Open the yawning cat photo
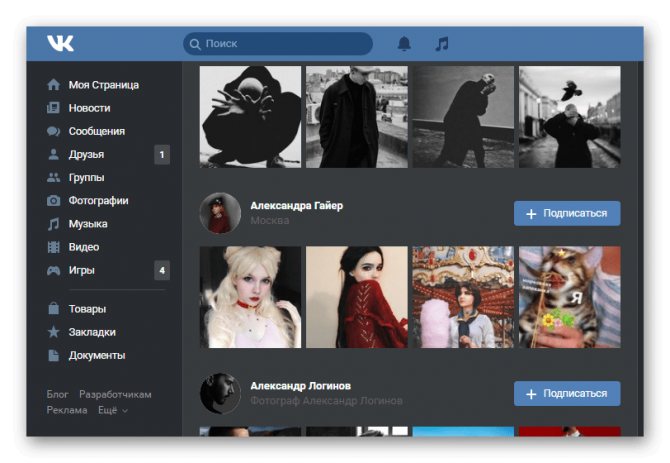670x463 pixels. [570, 297]
